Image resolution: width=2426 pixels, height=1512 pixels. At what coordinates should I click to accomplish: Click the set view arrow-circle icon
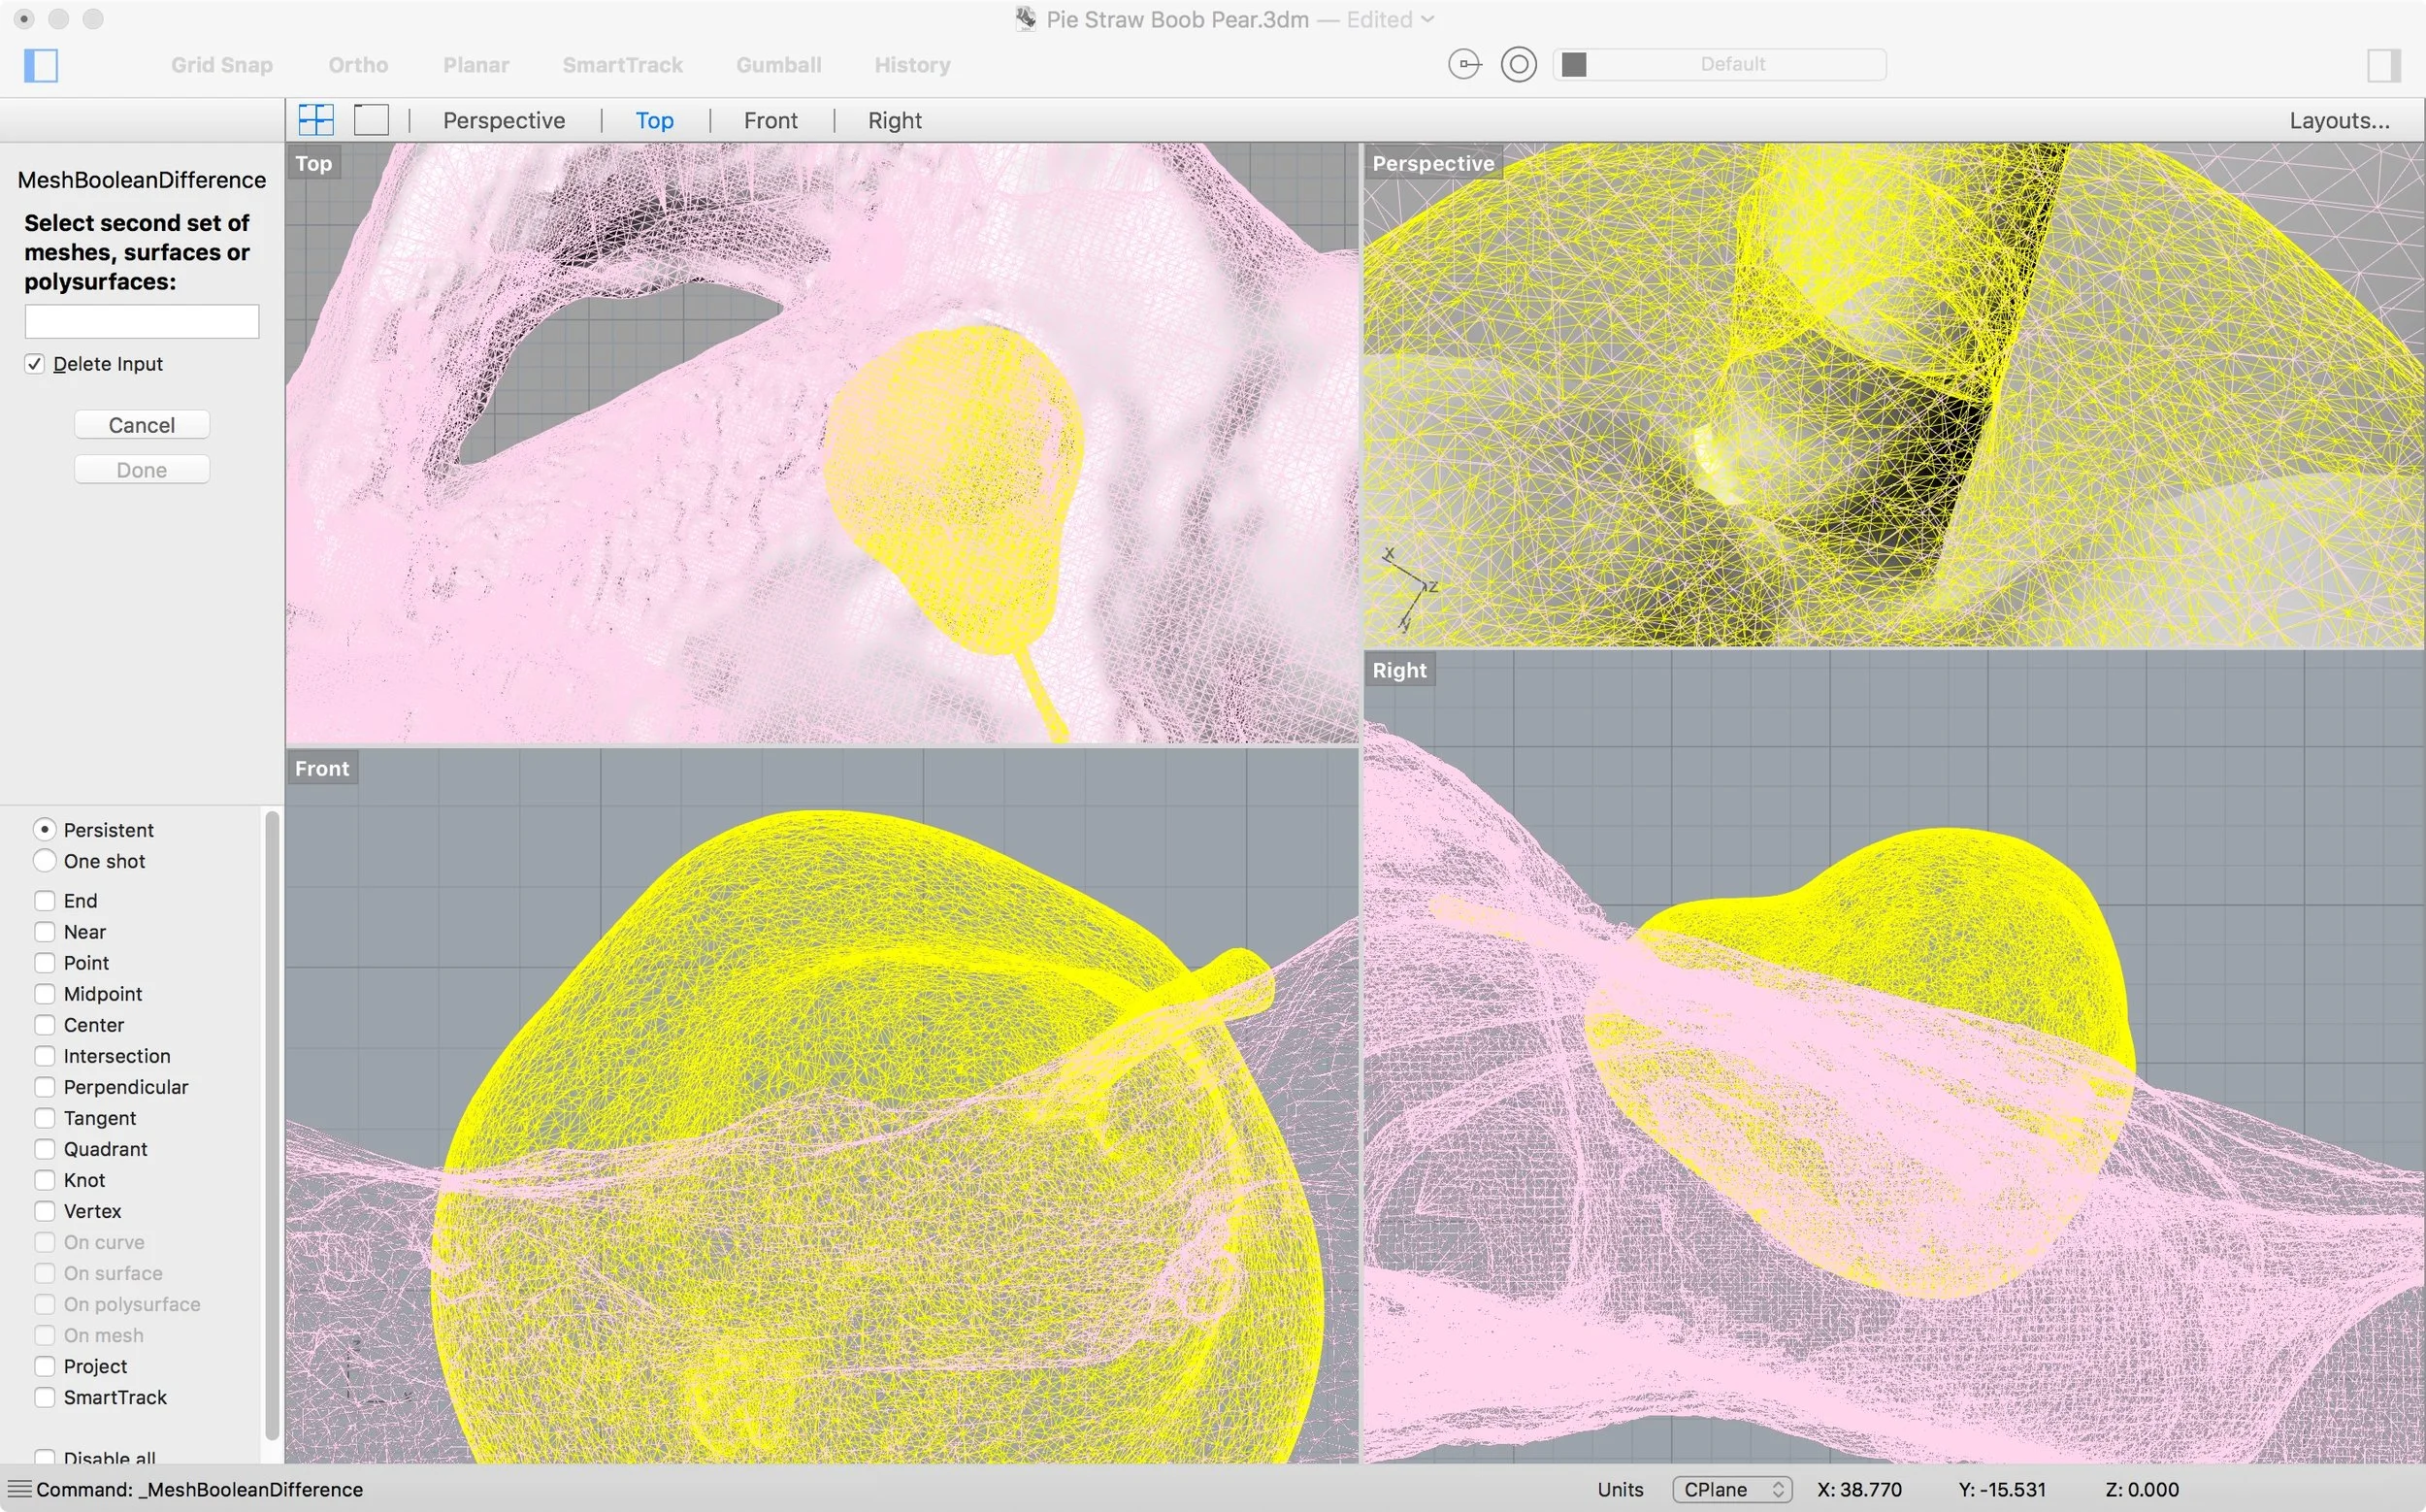(1465, 65)
